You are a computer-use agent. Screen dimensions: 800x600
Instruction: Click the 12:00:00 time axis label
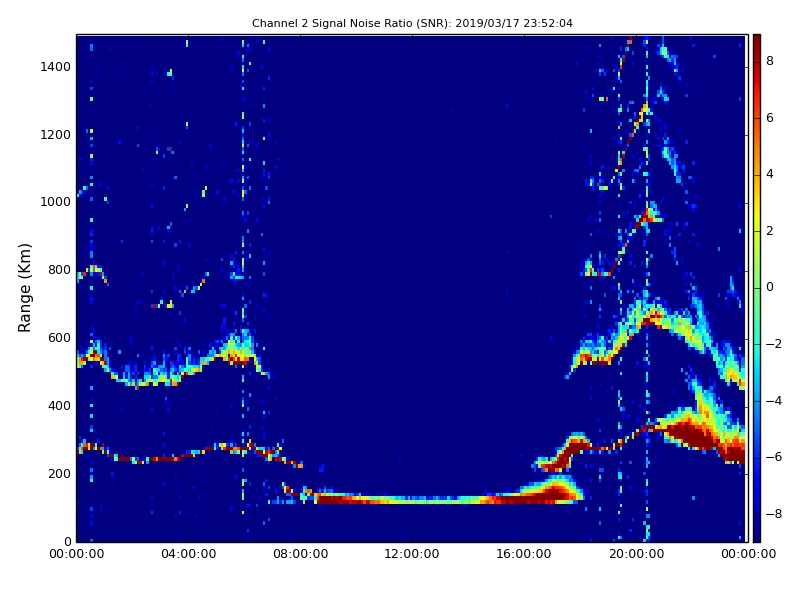coord(412,554)
